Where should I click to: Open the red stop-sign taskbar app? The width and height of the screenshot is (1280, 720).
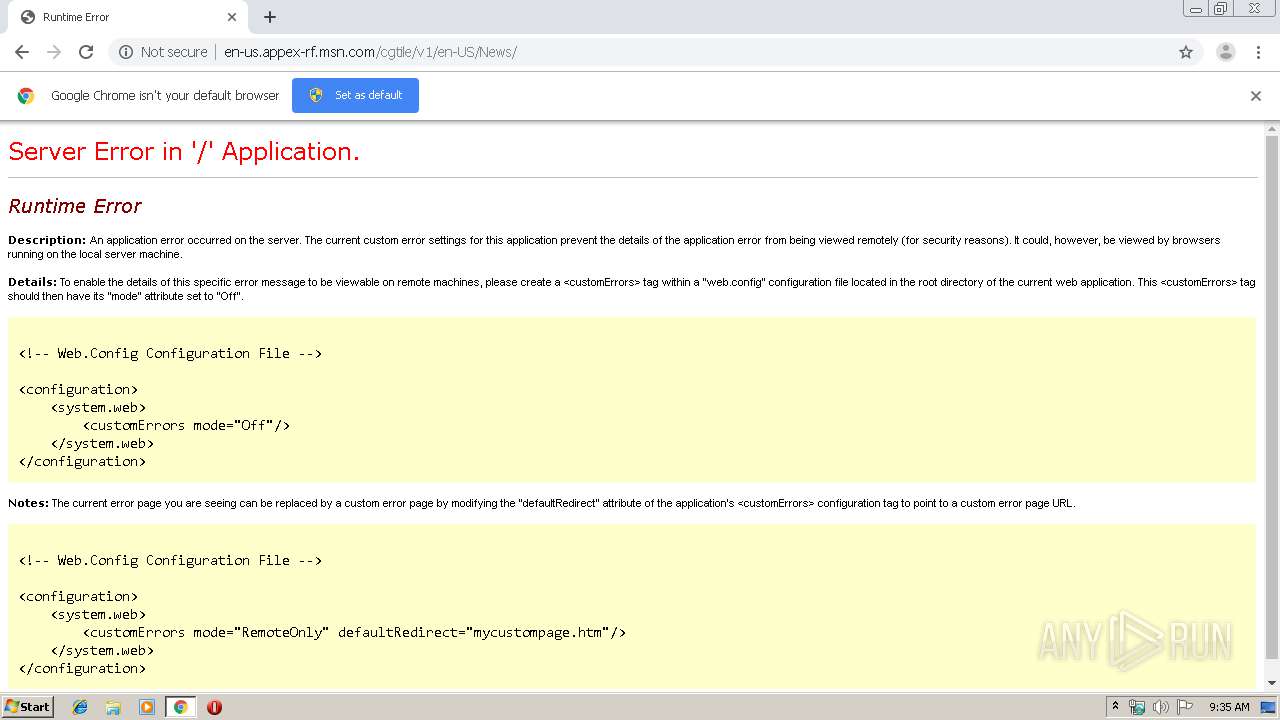pyautogui.click(x=214, y=707)
